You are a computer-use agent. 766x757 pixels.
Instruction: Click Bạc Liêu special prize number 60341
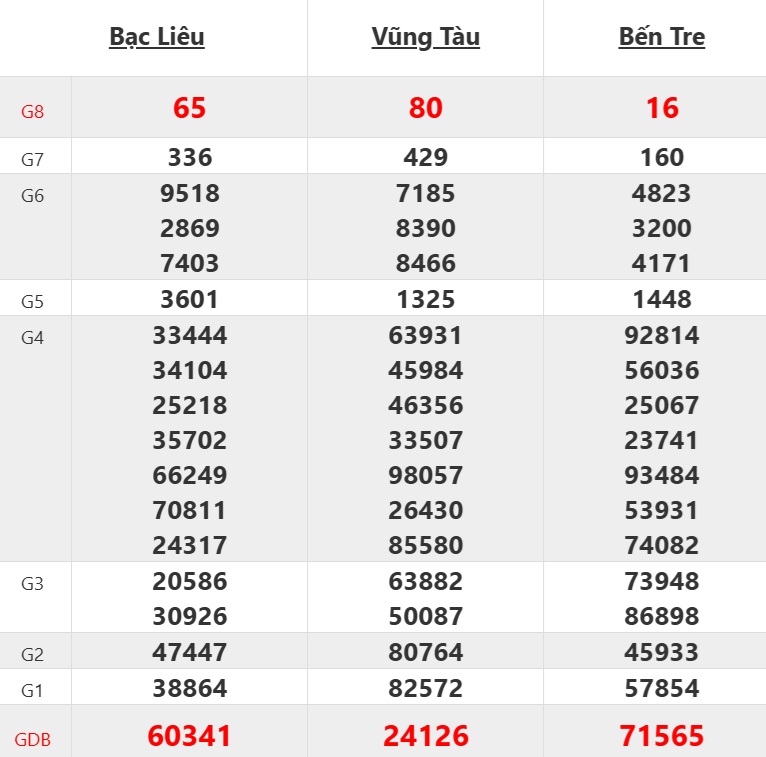click(x=189, y=737)
